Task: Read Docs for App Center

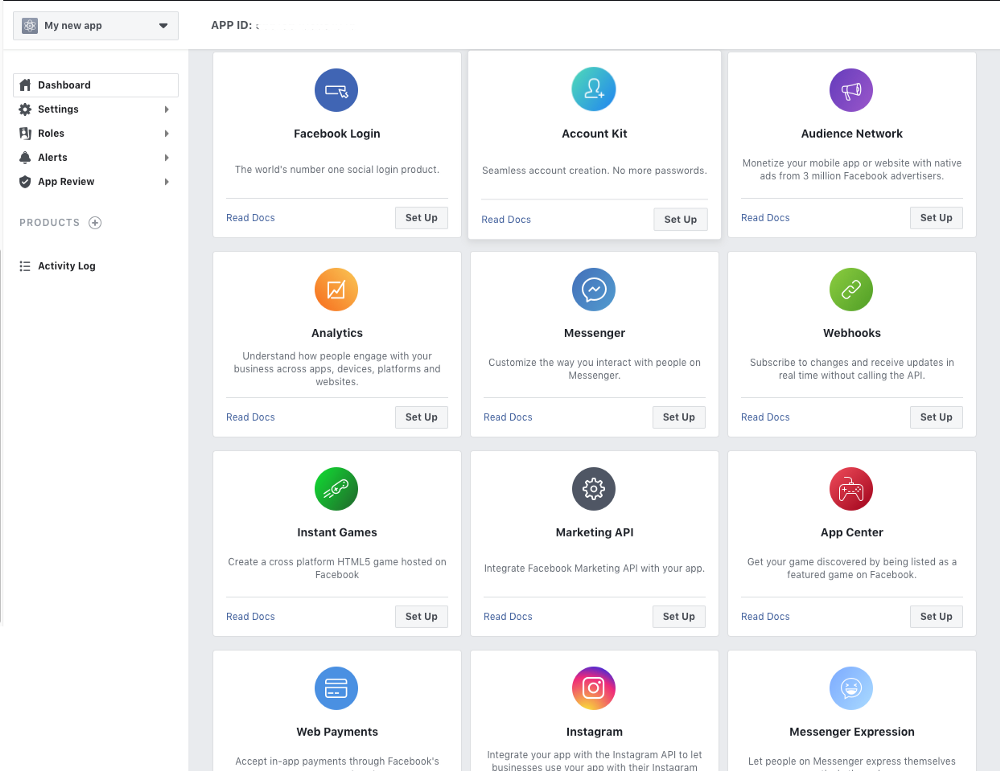Action: tap(765, 617)
